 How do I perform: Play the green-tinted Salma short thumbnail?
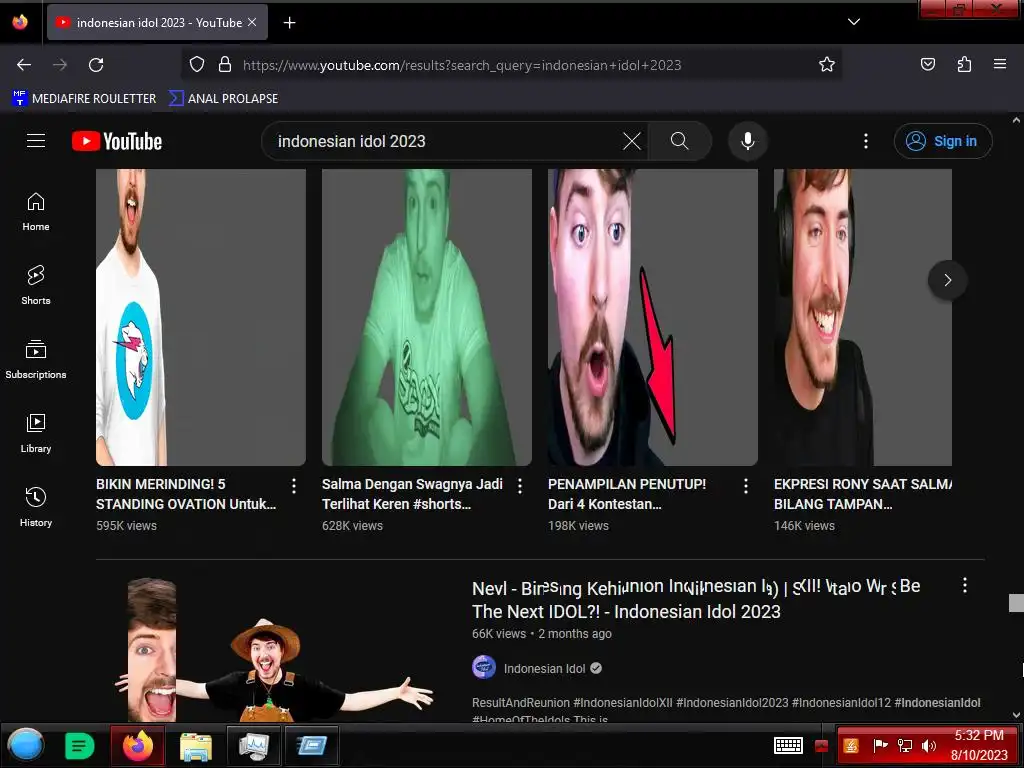click(426, 317)
